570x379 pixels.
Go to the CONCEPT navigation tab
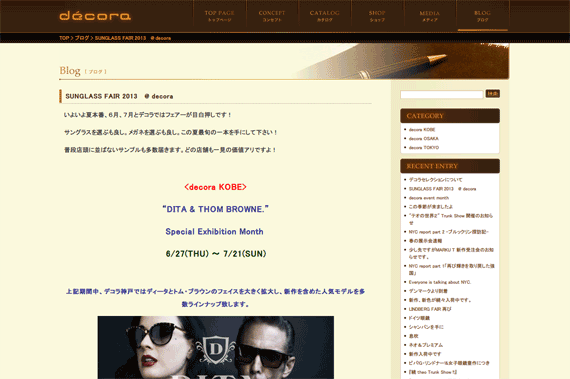click(272, 16)
